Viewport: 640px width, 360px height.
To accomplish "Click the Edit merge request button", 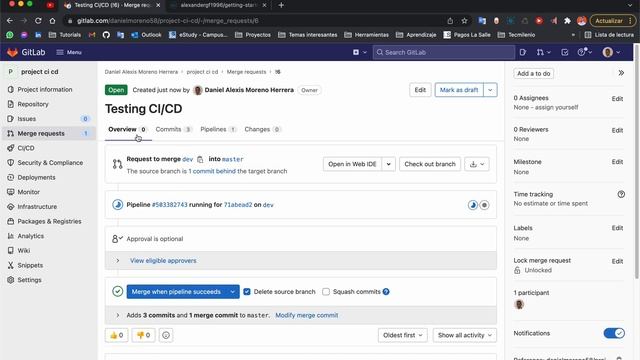I will tap(420, 90).
